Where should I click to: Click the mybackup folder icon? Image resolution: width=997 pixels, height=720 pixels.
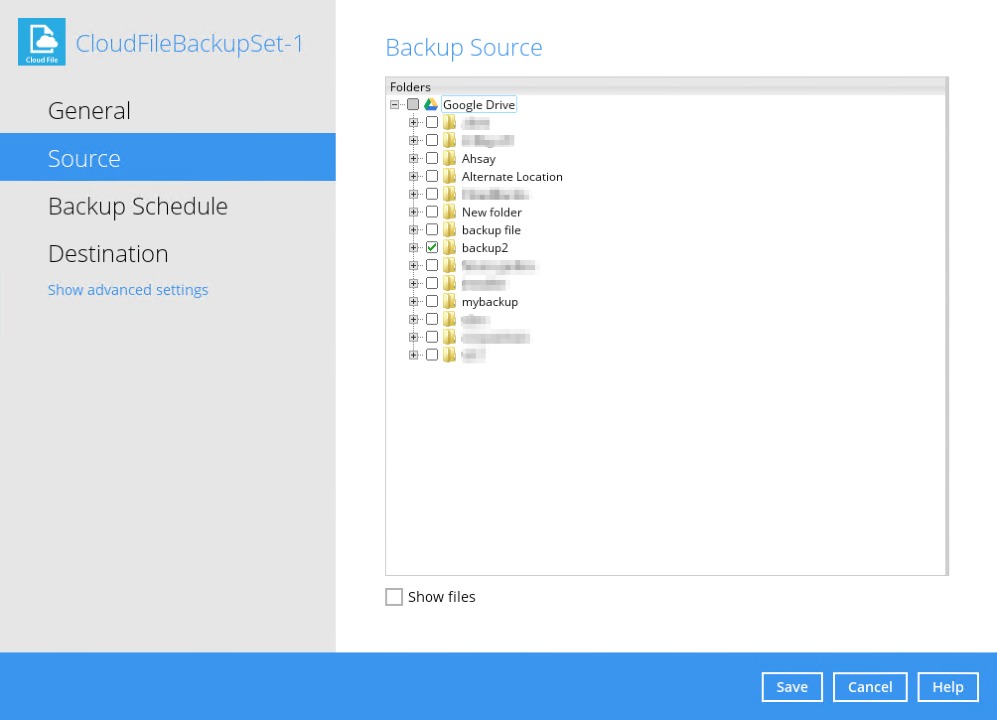448,301
